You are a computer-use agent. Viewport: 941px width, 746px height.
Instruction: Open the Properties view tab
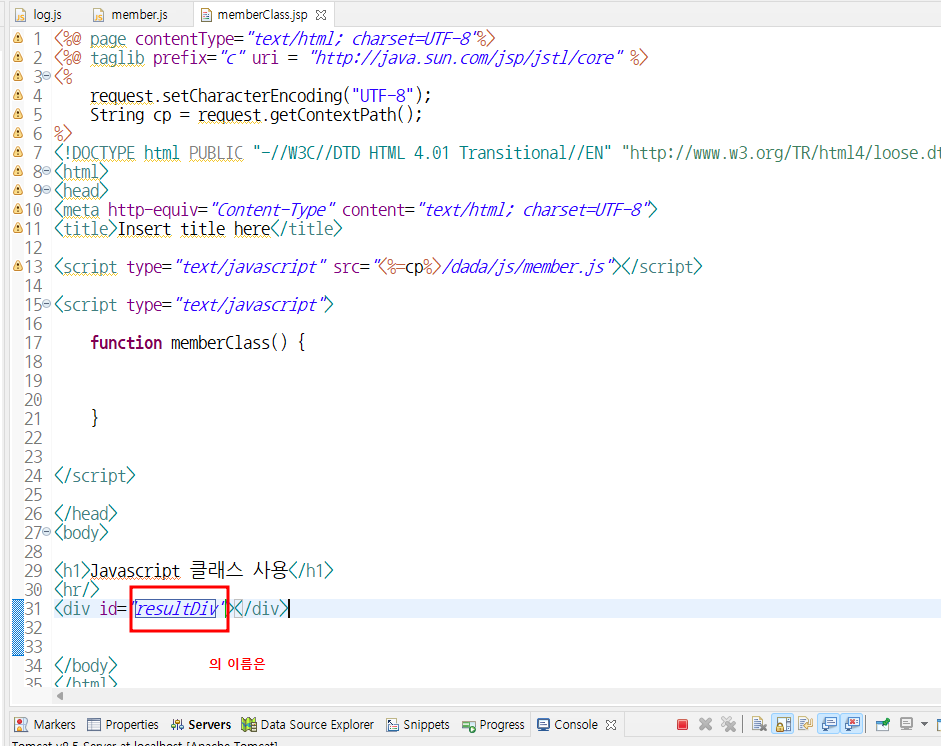point(123,724)
